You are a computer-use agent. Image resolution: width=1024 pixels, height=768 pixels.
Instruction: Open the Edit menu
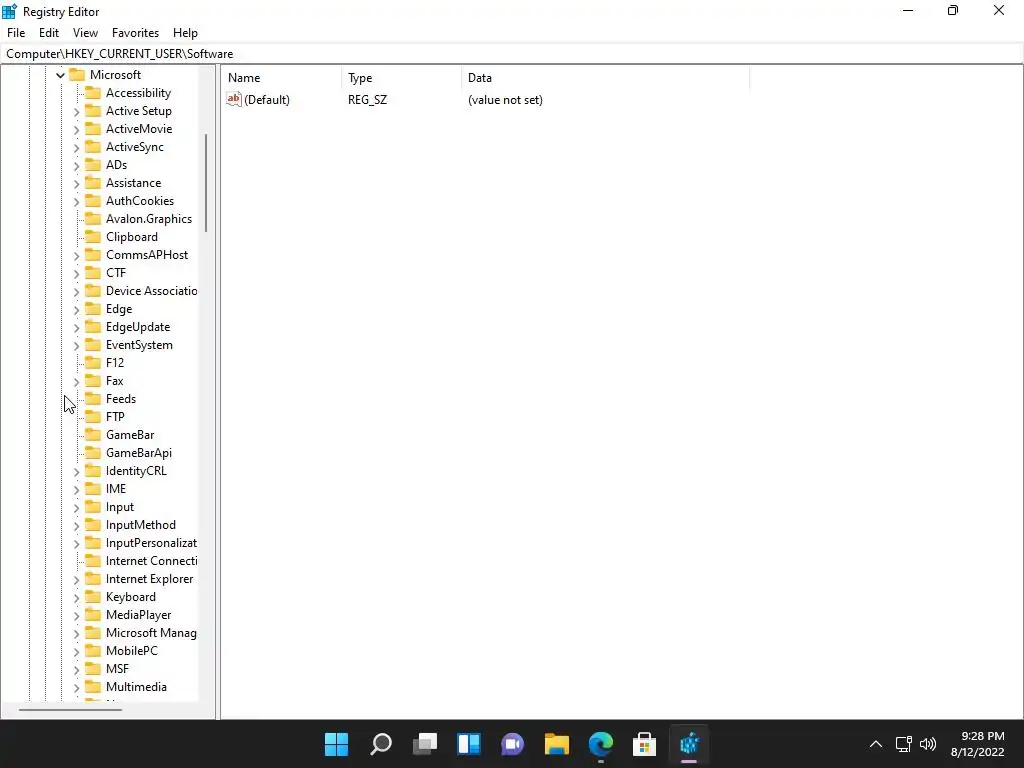click(48, 33)
